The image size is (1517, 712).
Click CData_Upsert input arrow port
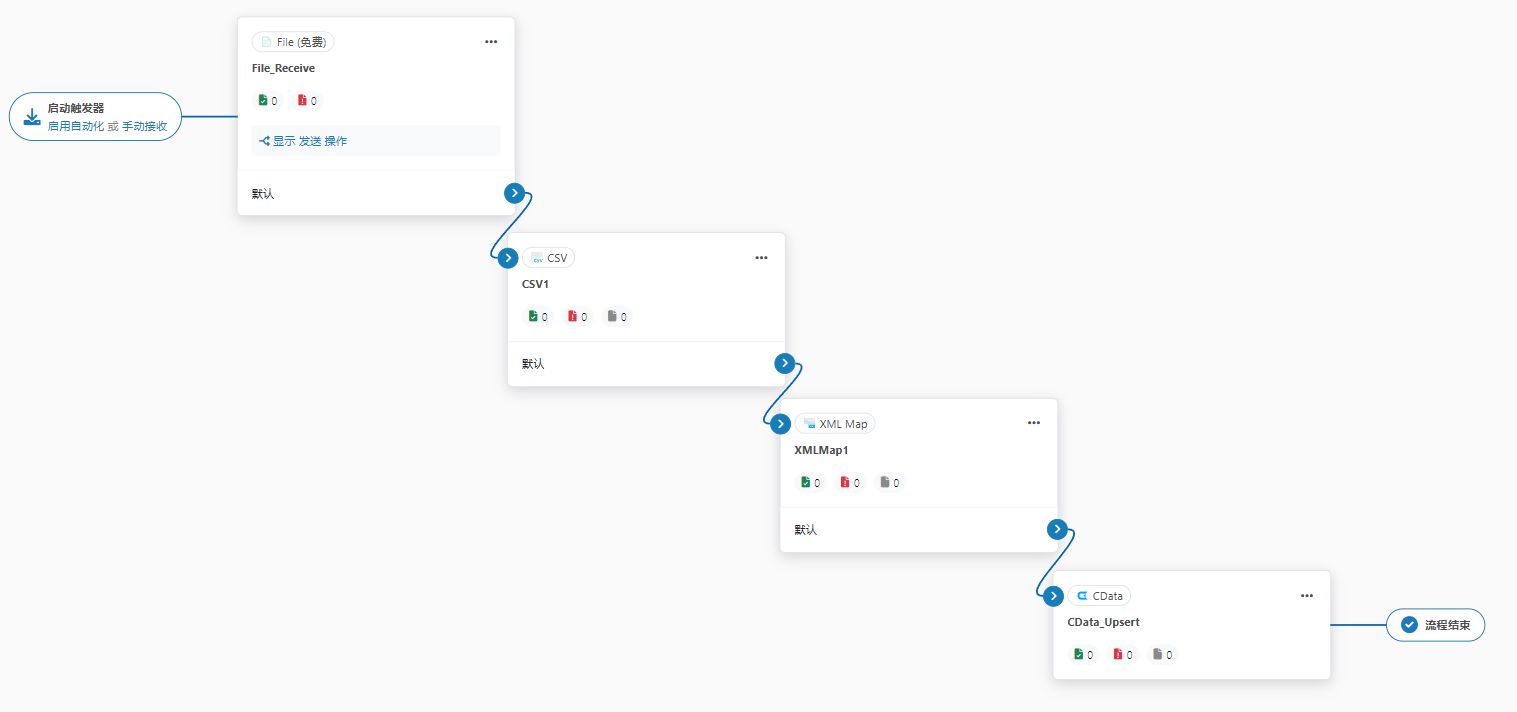1053,596
